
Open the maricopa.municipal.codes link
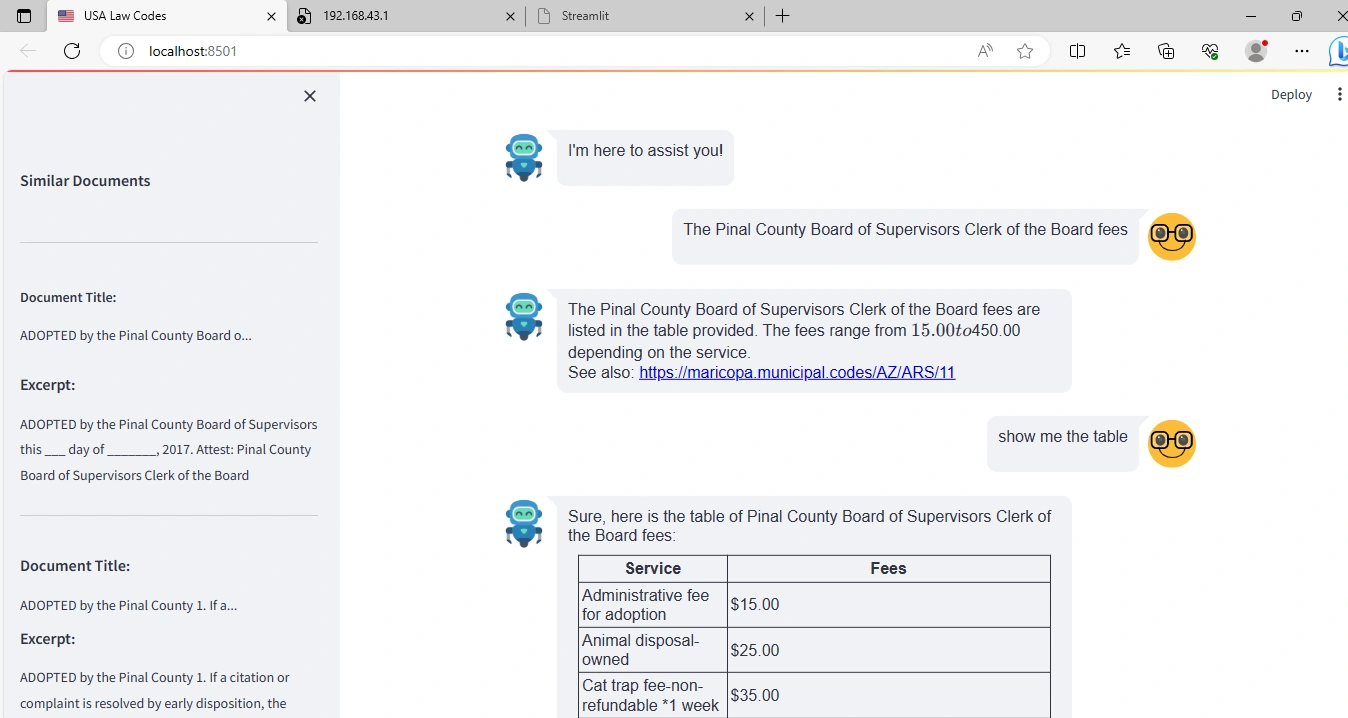click(x=797, y=373)
